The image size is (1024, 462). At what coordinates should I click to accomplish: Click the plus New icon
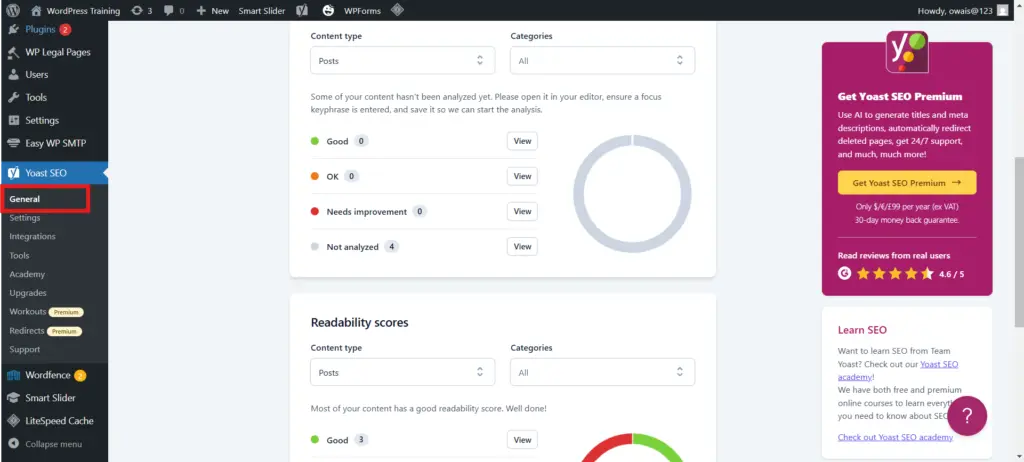coord(201,10)
